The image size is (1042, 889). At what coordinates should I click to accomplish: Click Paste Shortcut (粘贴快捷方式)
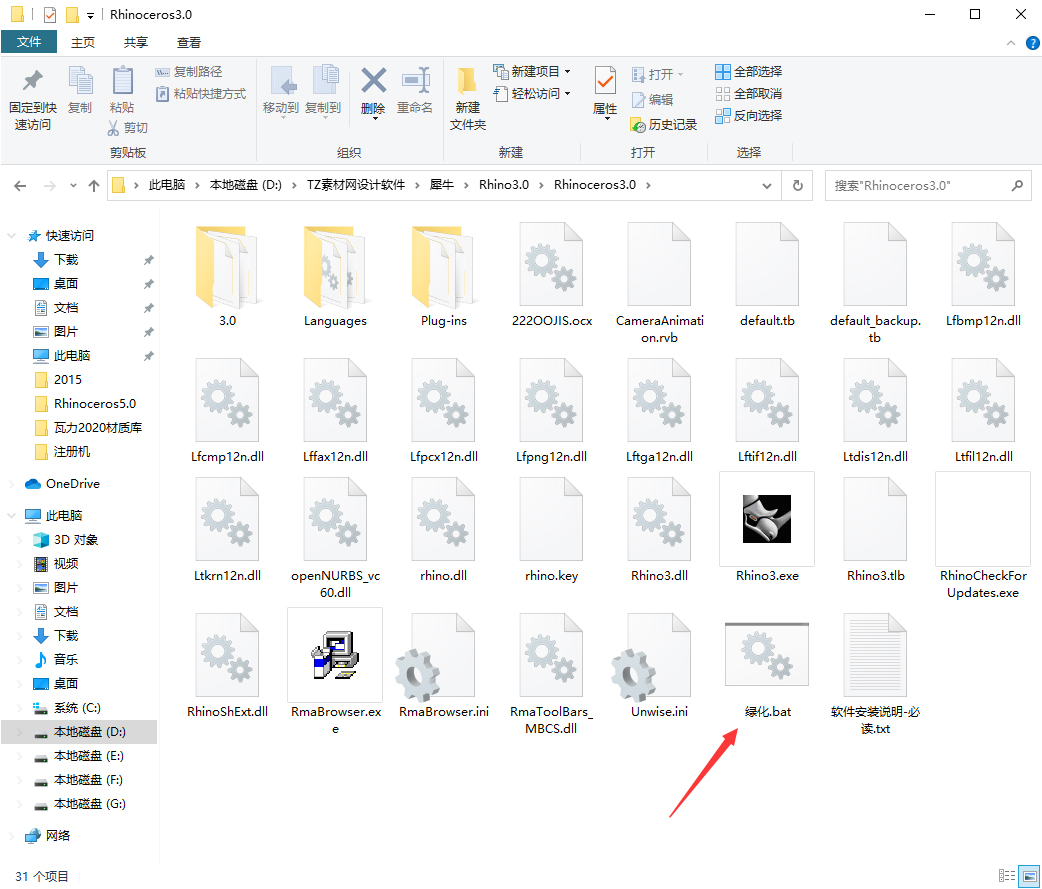click(x=201, y=94)
